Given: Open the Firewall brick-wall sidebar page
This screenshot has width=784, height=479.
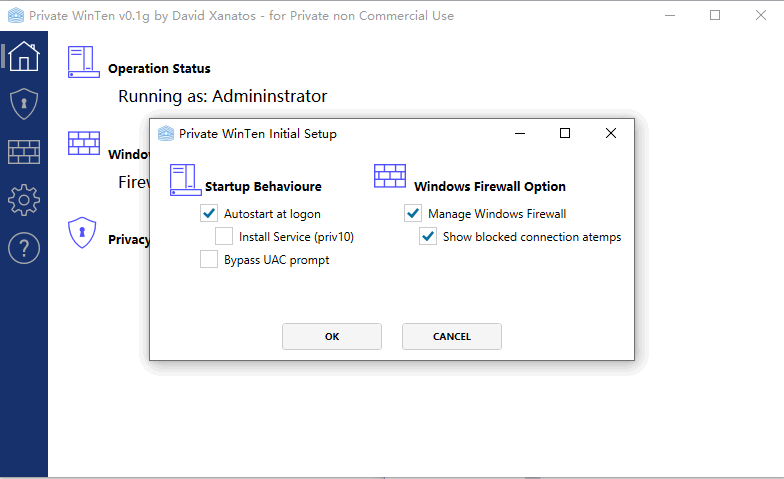Looking at the screenshot, I should [23, 152].
